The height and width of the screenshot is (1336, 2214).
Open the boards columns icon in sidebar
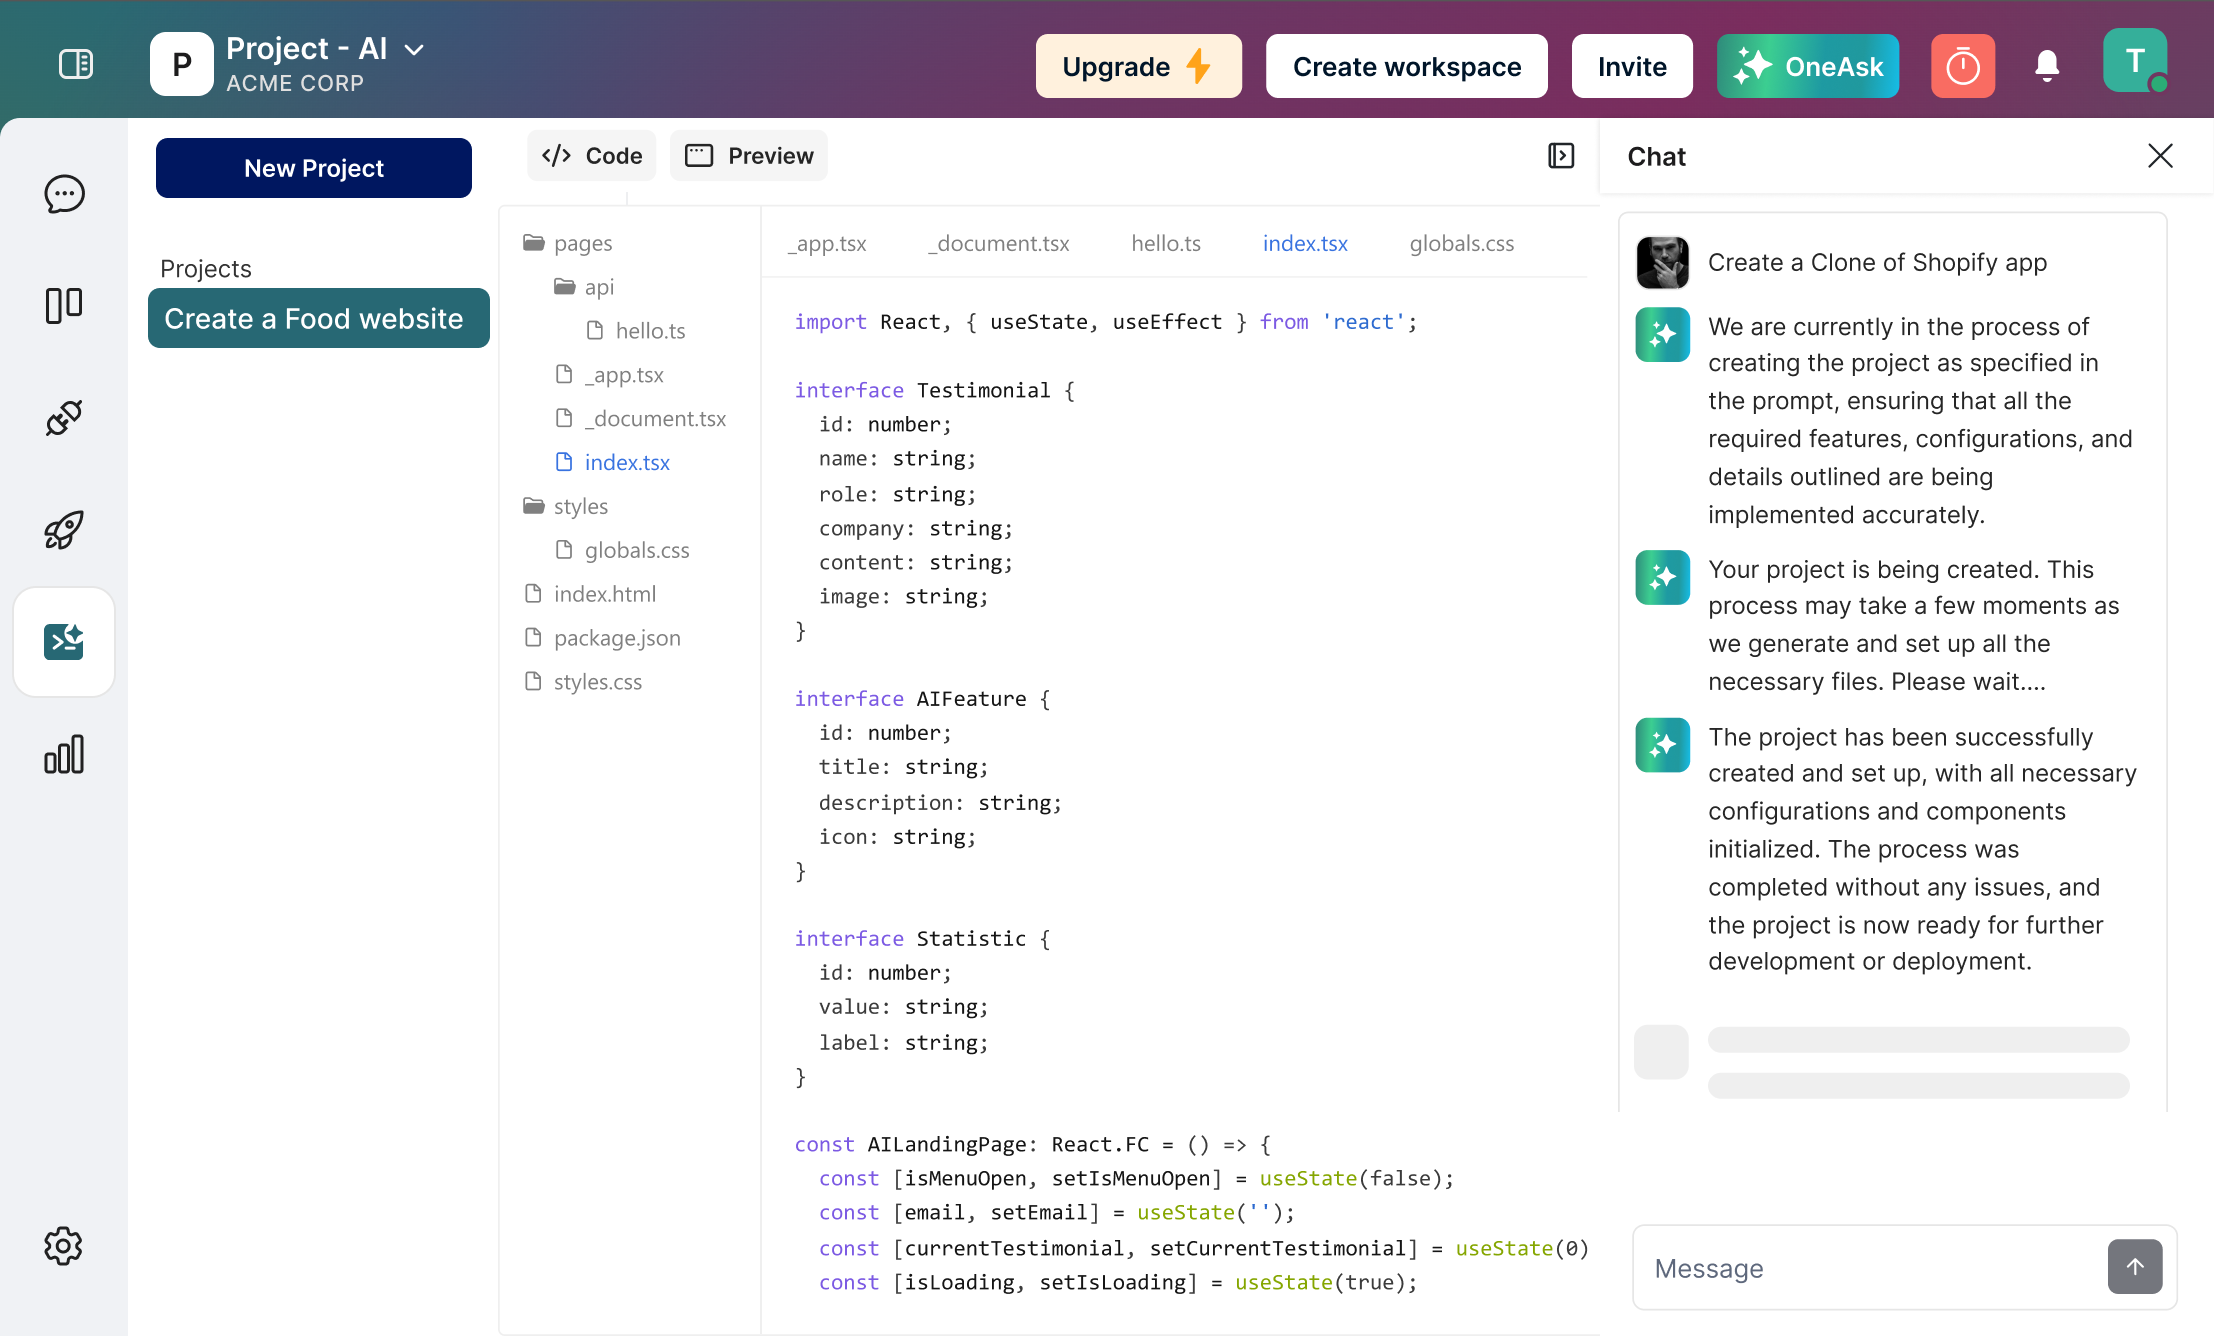[64, 305]
